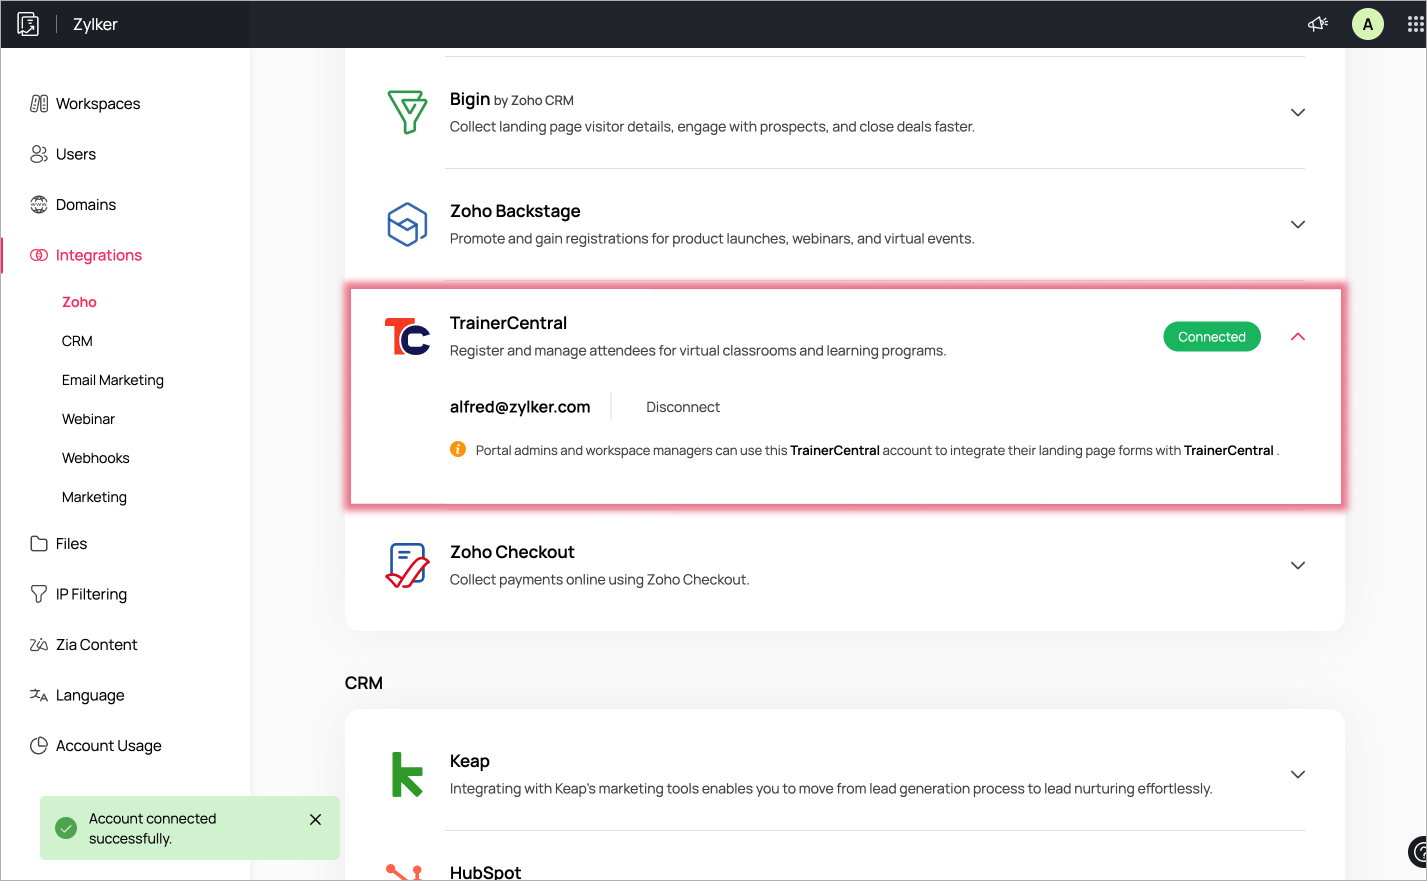1427x881 pixels.
Task: Open Workspaces in the sidebar
Action: coord(98,103)
